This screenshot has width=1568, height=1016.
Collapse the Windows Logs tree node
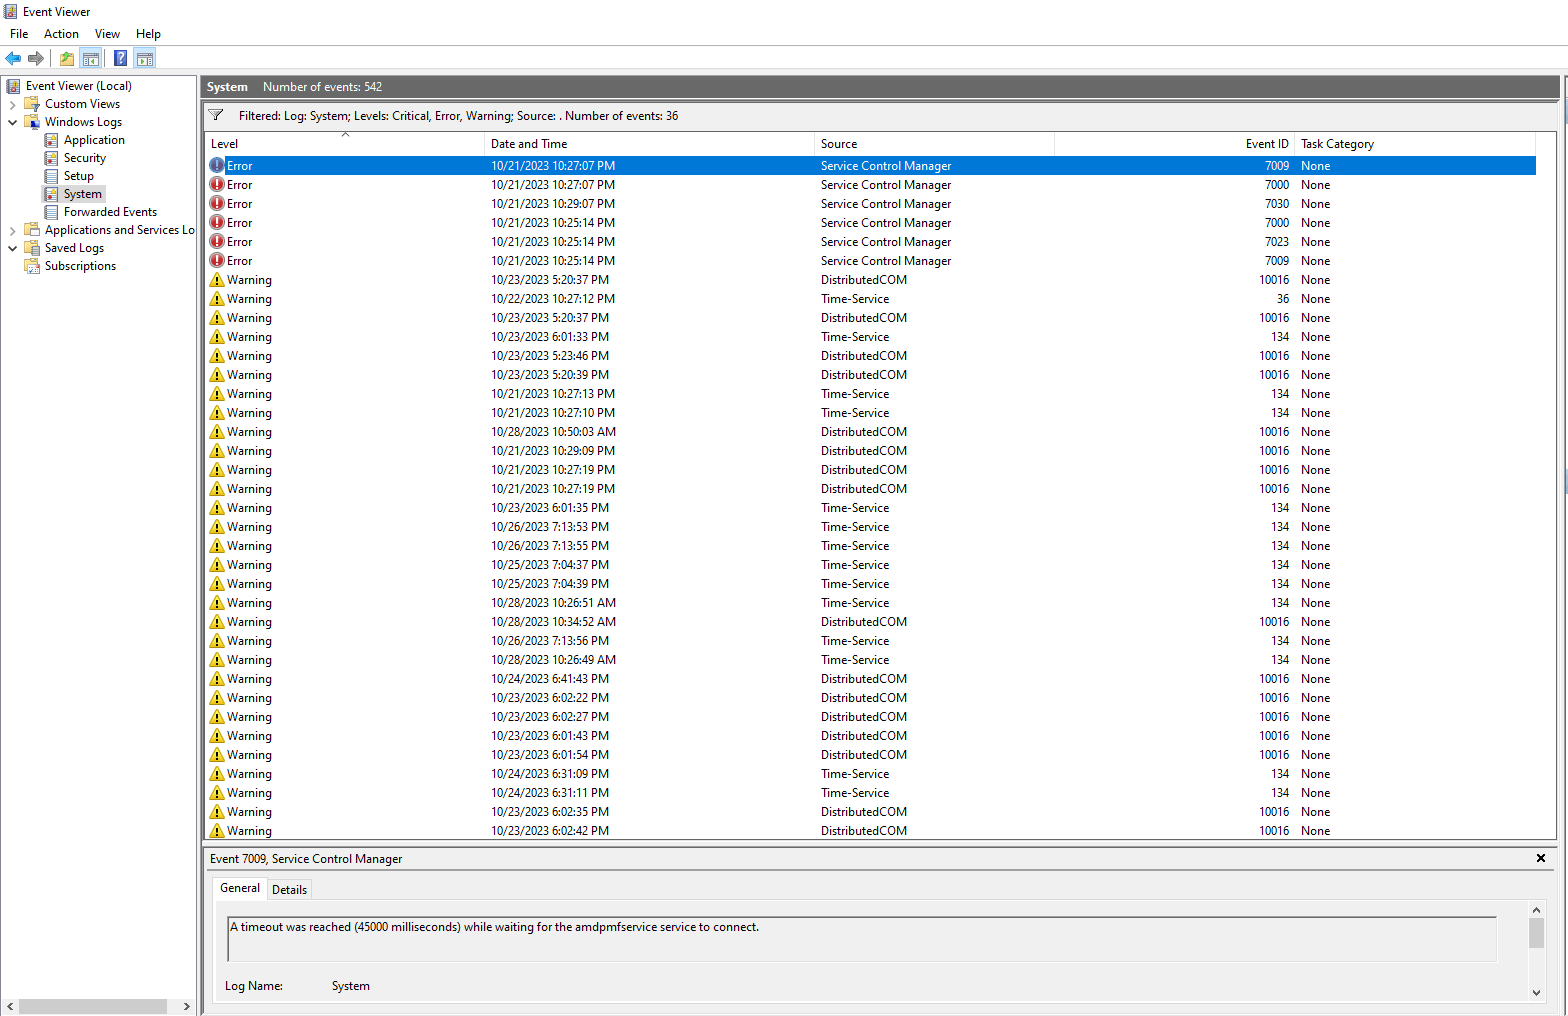tap(12, 122)
